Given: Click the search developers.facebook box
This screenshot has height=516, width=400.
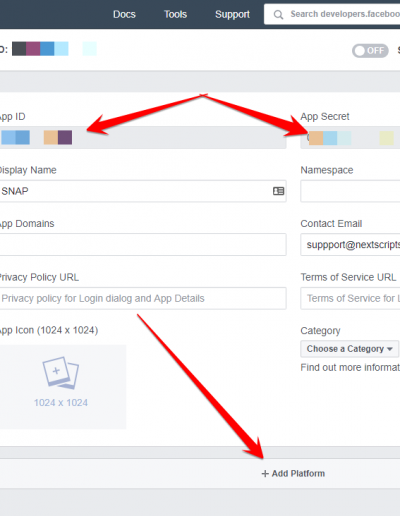Looking at the screenshot, I should coord(332,14).
